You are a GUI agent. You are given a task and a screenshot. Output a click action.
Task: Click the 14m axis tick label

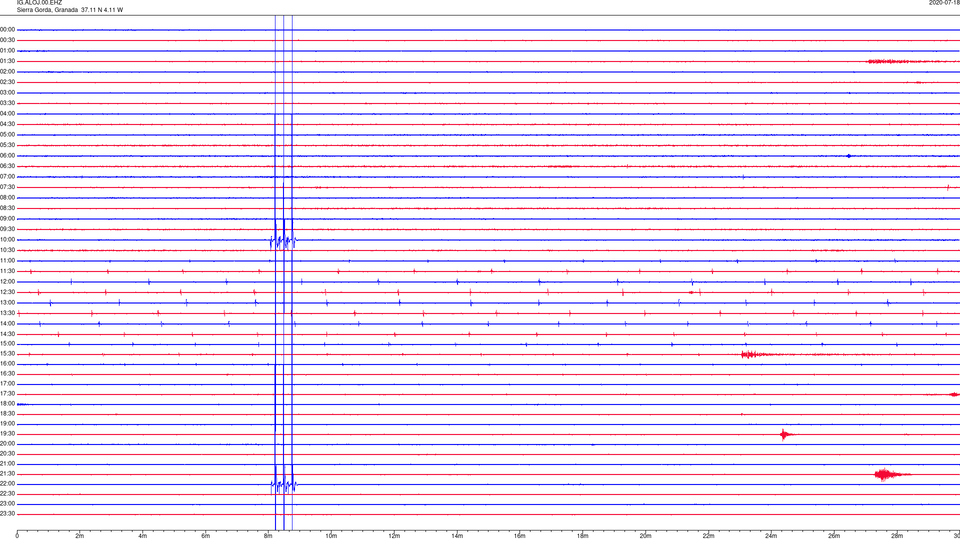[x=457, y=536]
